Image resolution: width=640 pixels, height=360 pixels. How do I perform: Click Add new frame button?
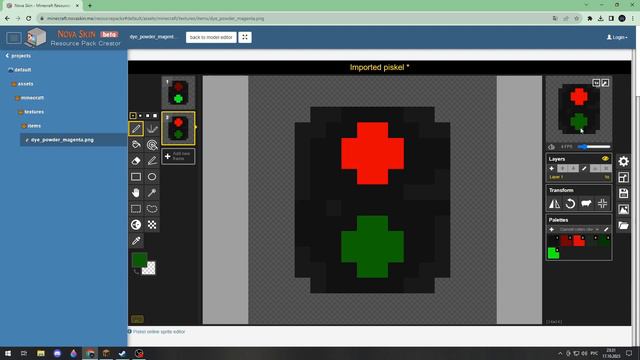(x=178, y=156)
